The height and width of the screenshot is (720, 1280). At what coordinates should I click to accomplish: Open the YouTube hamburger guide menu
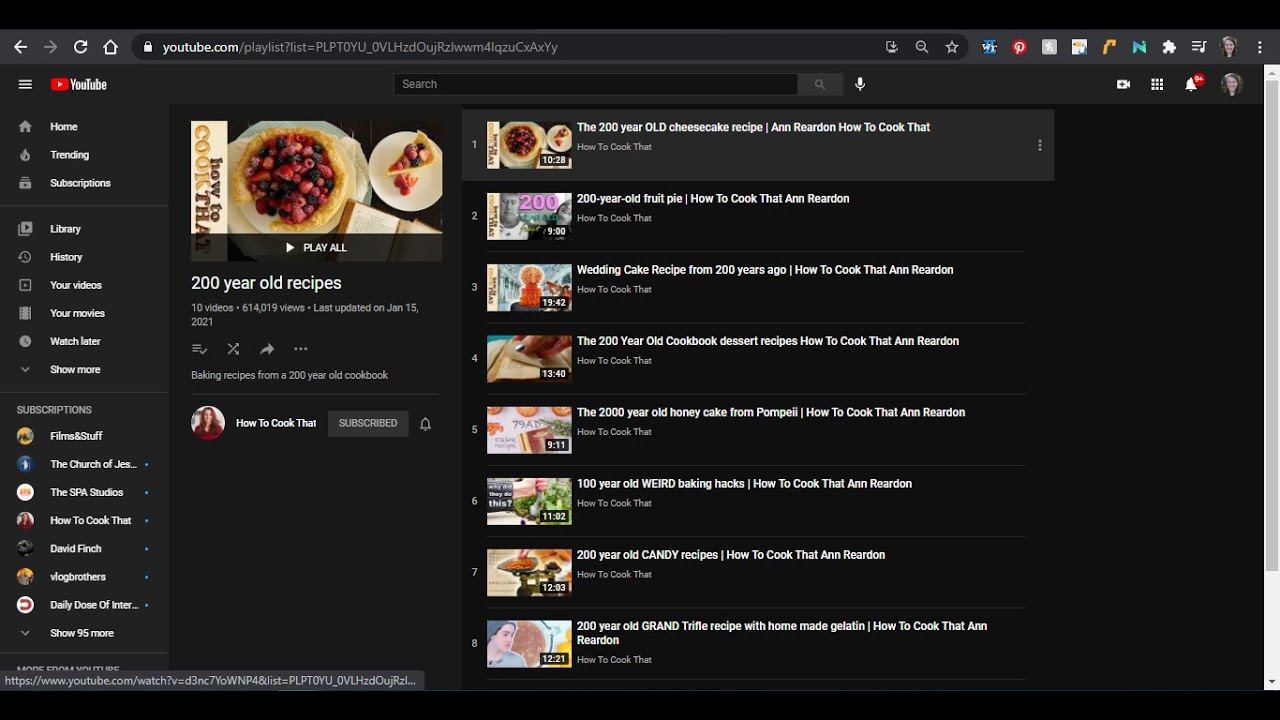25,84
